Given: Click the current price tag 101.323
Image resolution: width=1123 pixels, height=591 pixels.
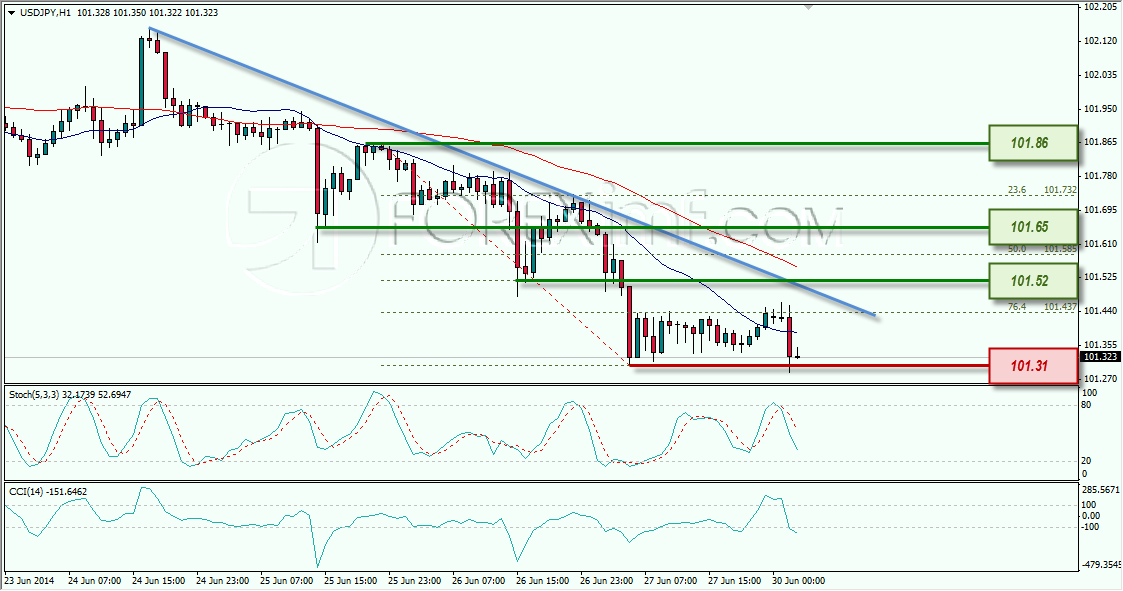Looking at the screenshot, I should 1100,357.
